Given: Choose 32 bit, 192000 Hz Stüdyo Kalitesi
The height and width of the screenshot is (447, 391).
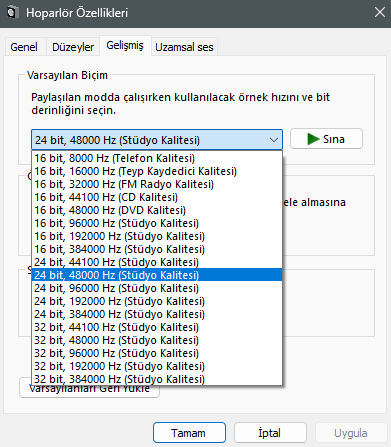Looking at the screenshot, I should click(x=157, y=366).
